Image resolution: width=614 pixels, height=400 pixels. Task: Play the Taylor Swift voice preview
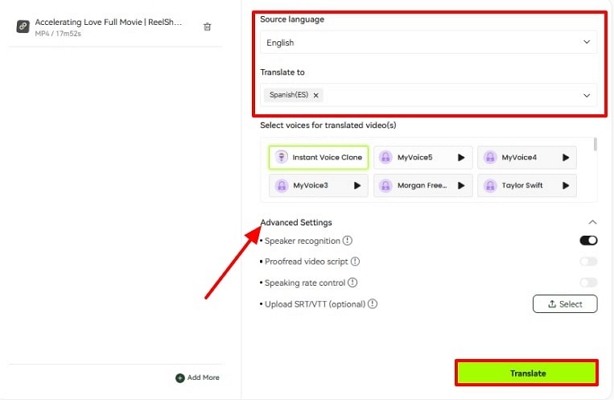[565, 185]
